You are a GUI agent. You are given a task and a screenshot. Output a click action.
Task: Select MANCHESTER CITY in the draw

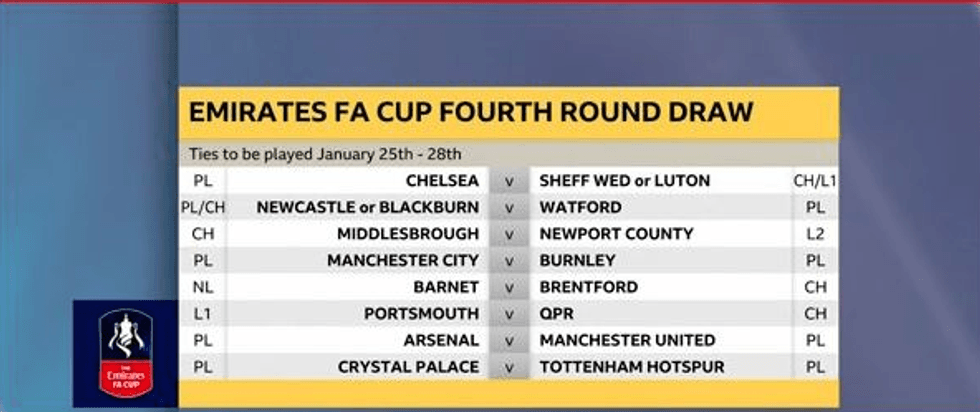pos(403,261)
